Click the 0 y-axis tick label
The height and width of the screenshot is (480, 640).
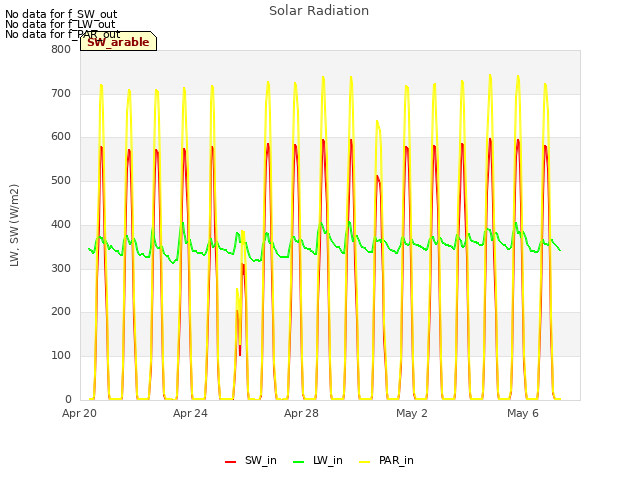click(68, 399)
